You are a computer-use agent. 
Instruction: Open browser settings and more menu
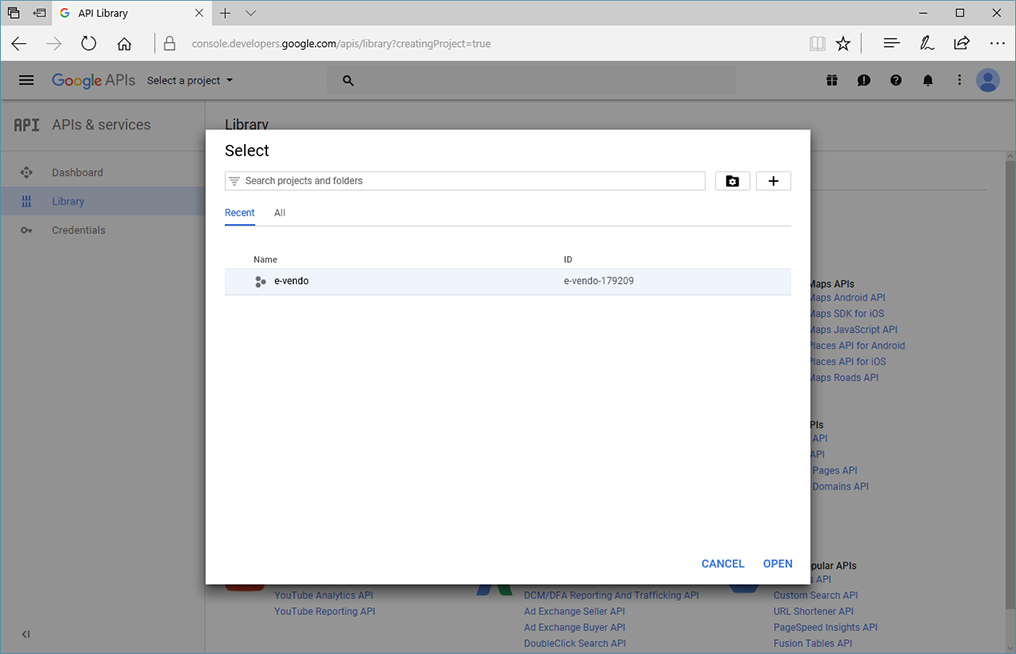997,43
